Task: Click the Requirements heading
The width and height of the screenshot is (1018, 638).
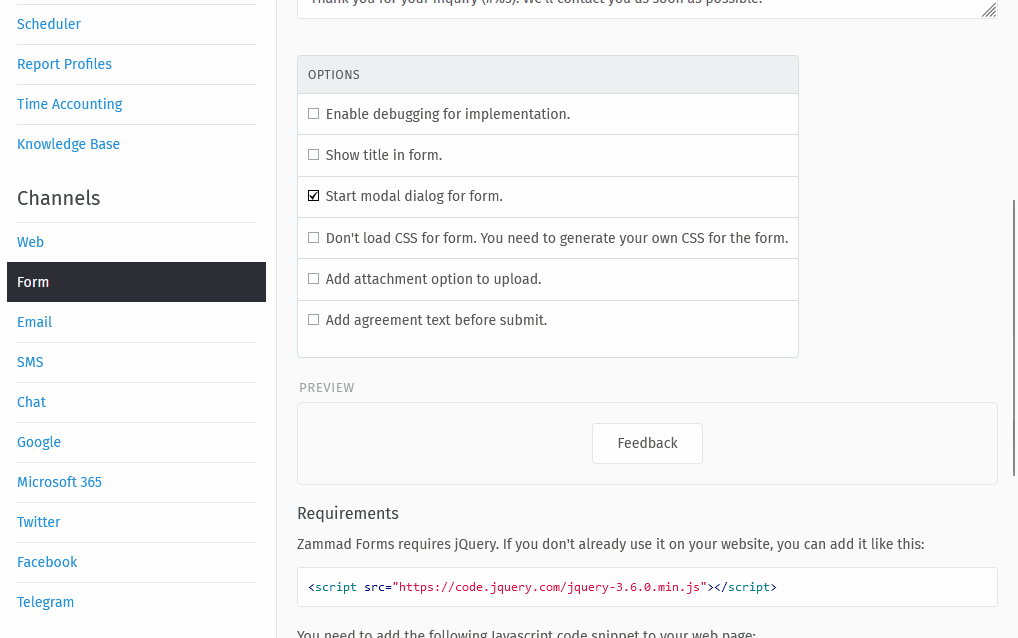Action: (348, 513)
